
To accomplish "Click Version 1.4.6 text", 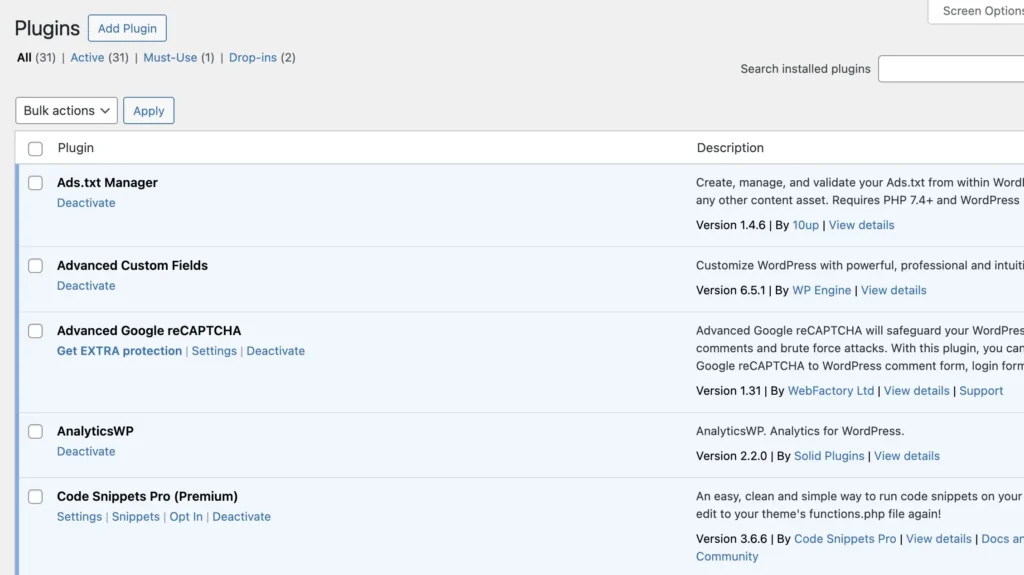I will coord(730,225).
